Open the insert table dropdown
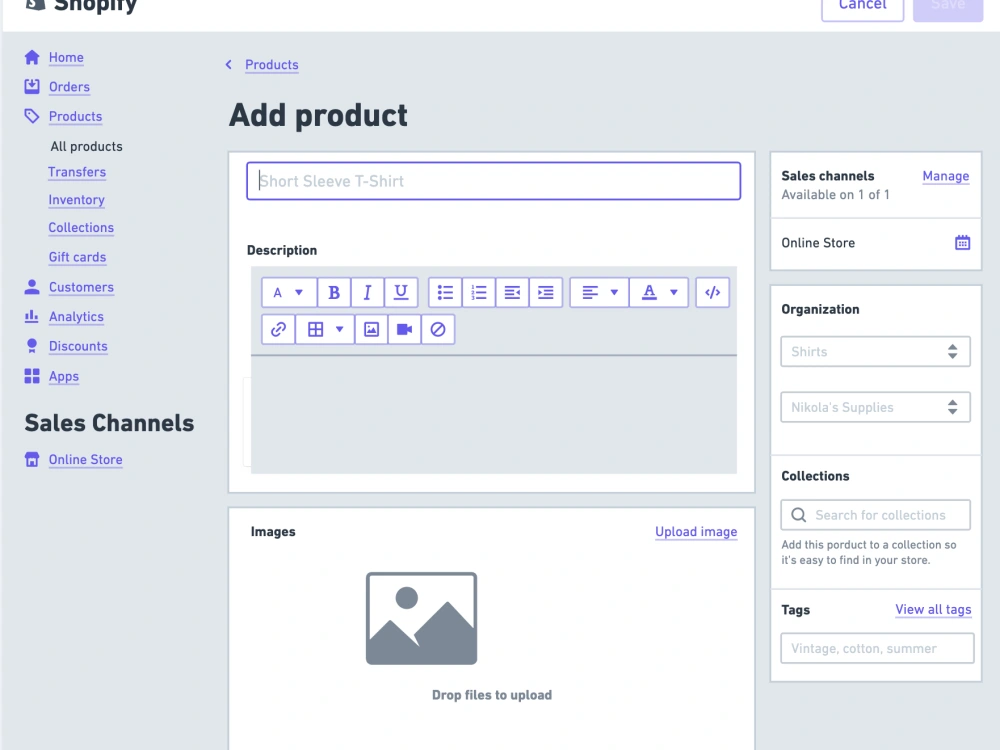 point(324,330)
